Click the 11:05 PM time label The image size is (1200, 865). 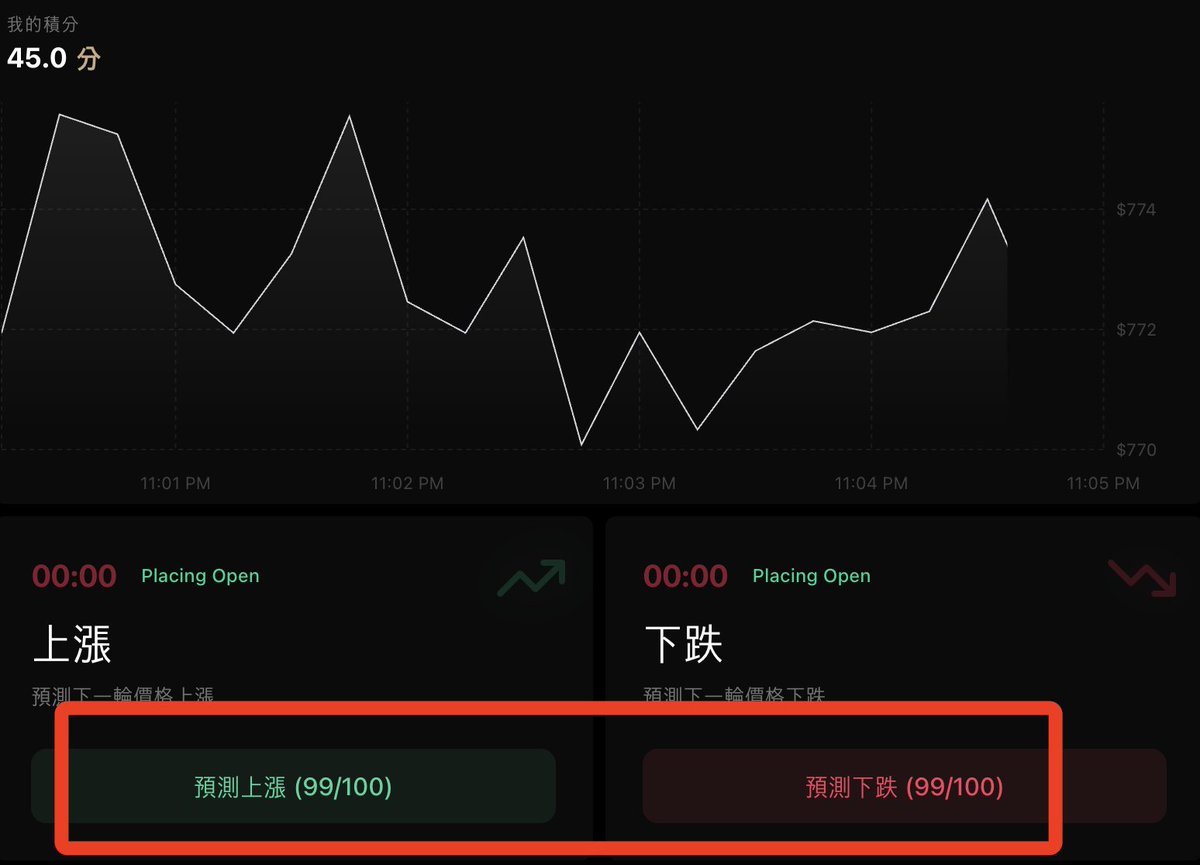point(1103,483)
